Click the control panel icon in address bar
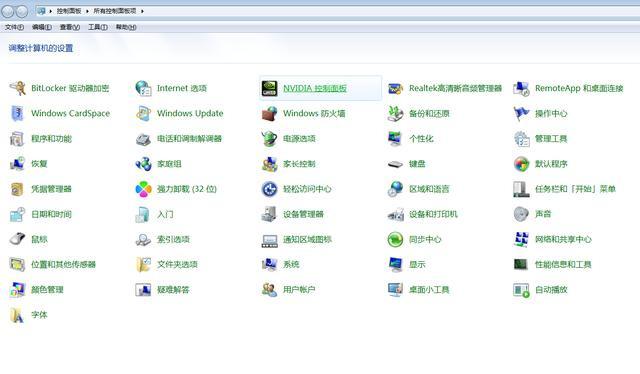This screenshot has width=640, height=374. click(x=41, y=11)
